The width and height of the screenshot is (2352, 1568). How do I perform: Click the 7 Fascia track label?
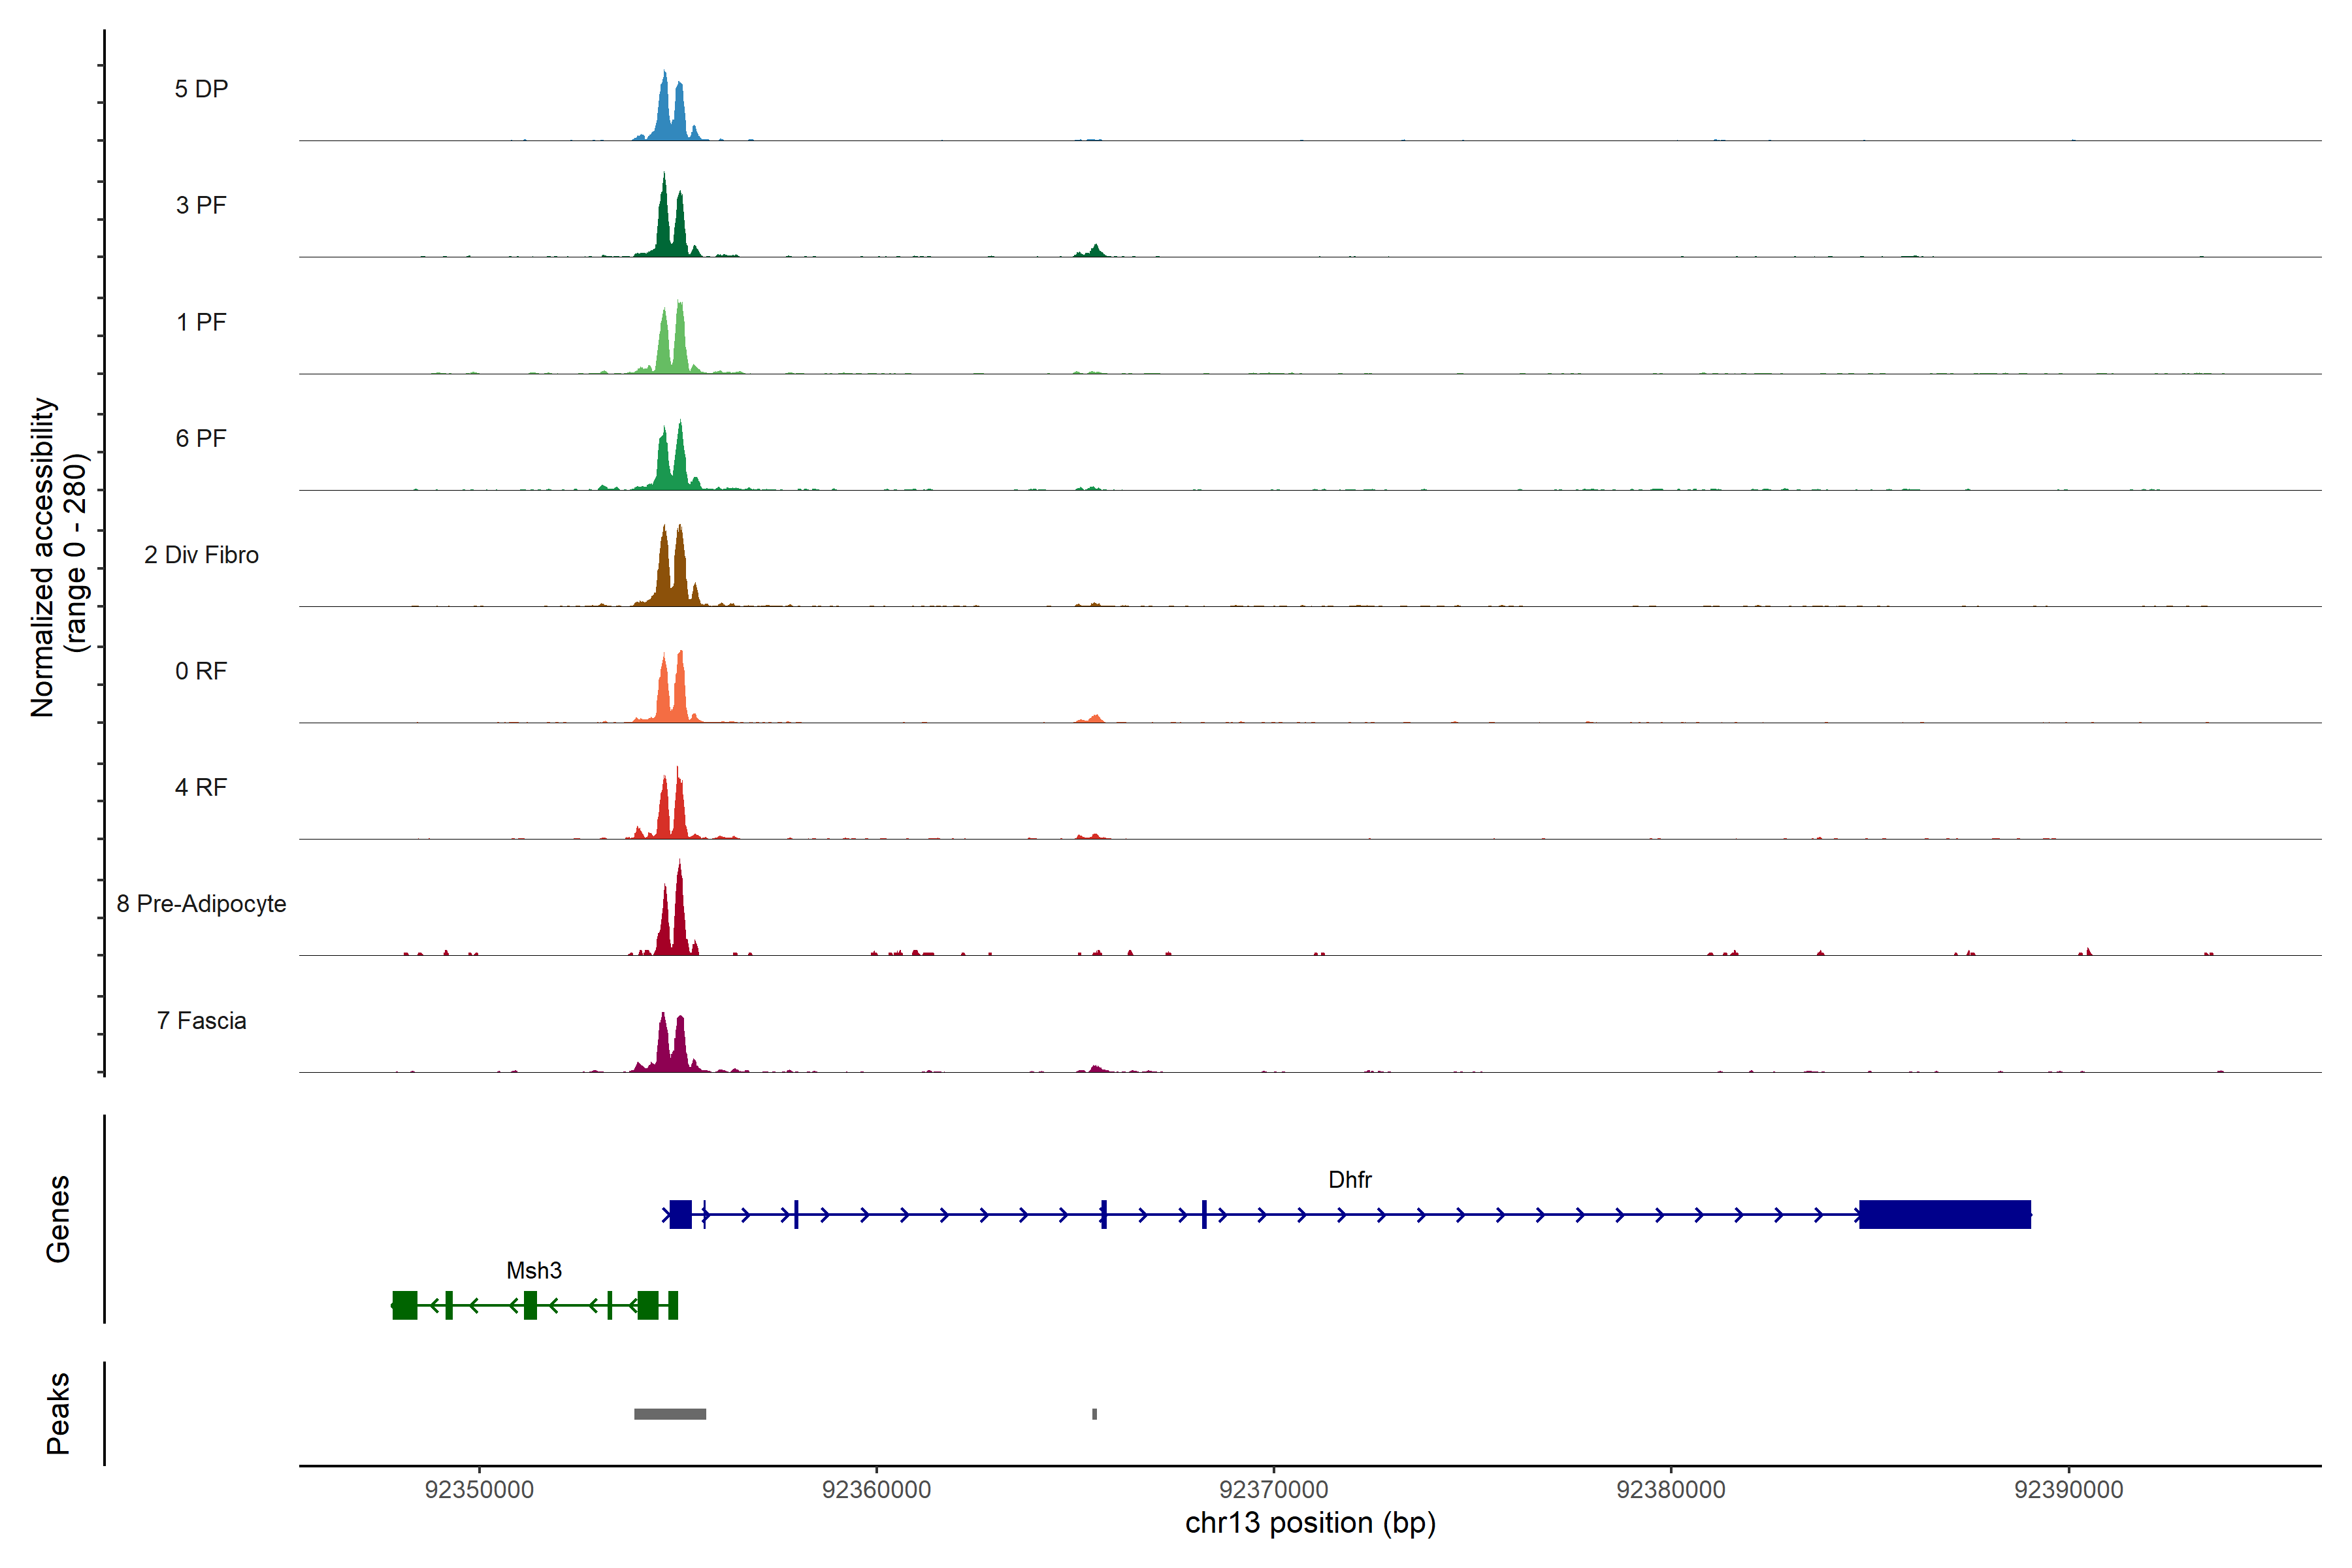click(201, 1020)
